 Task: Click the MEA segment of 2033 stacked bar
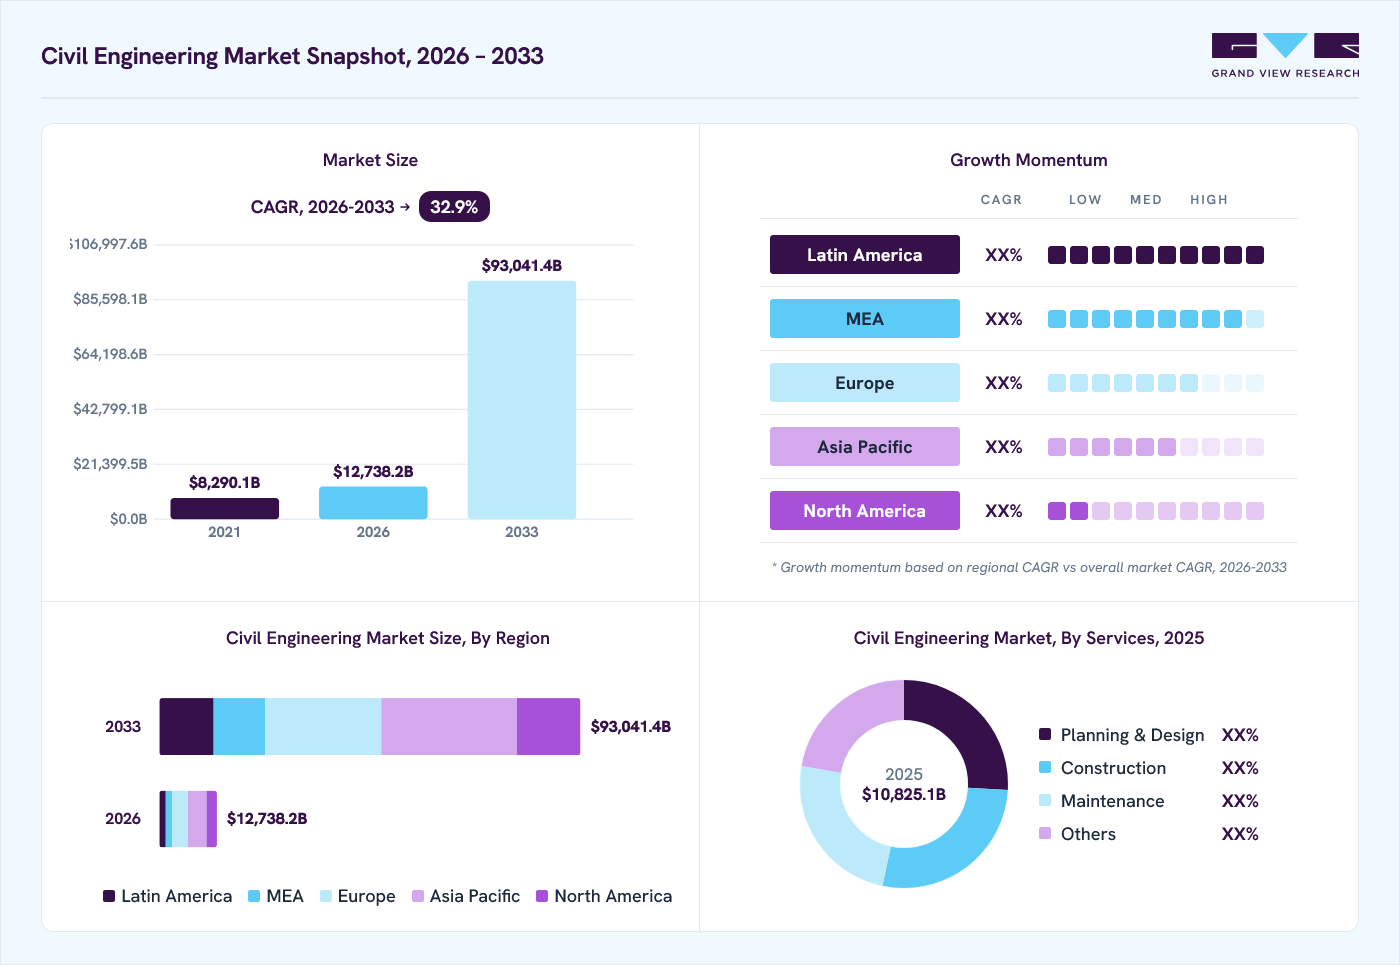[x=239, y=727]
